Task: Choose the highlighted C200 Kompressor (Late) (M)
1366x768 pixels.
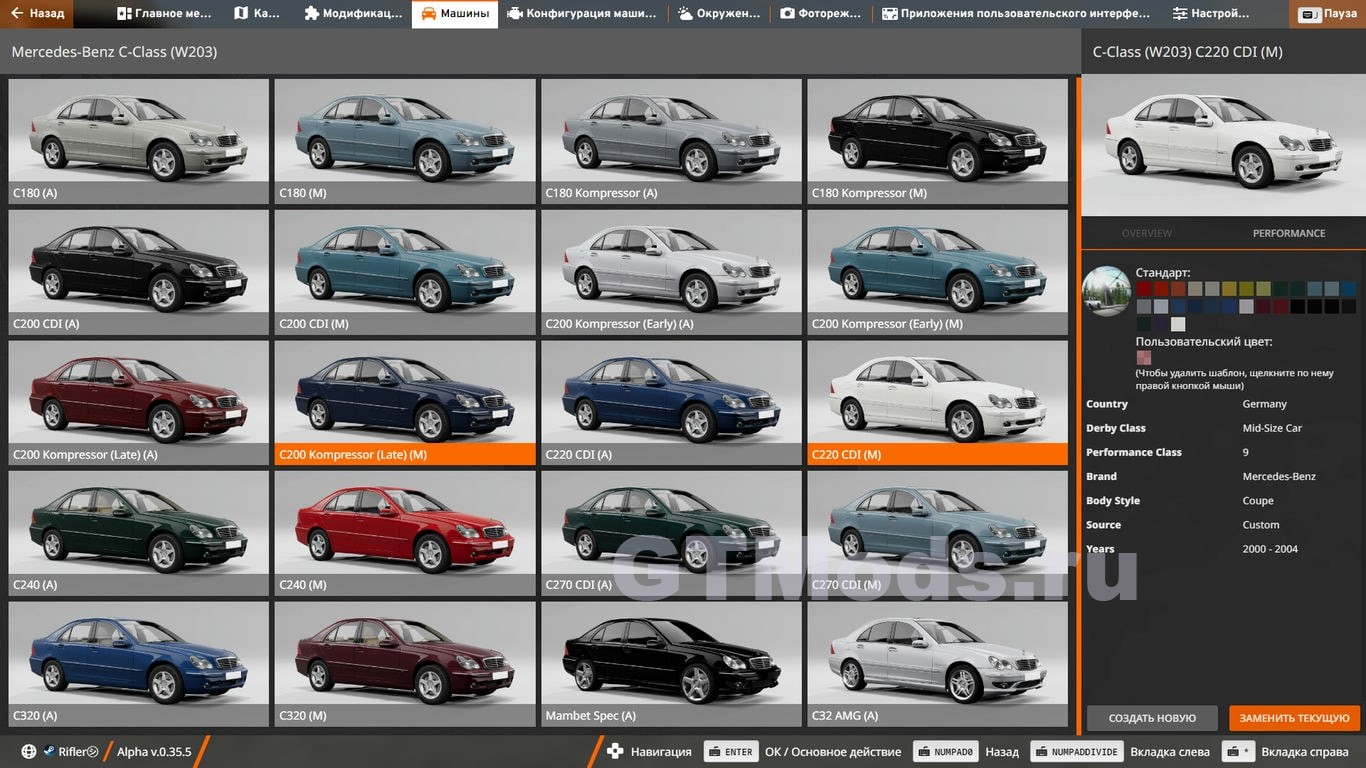Action: coord(405,403)
